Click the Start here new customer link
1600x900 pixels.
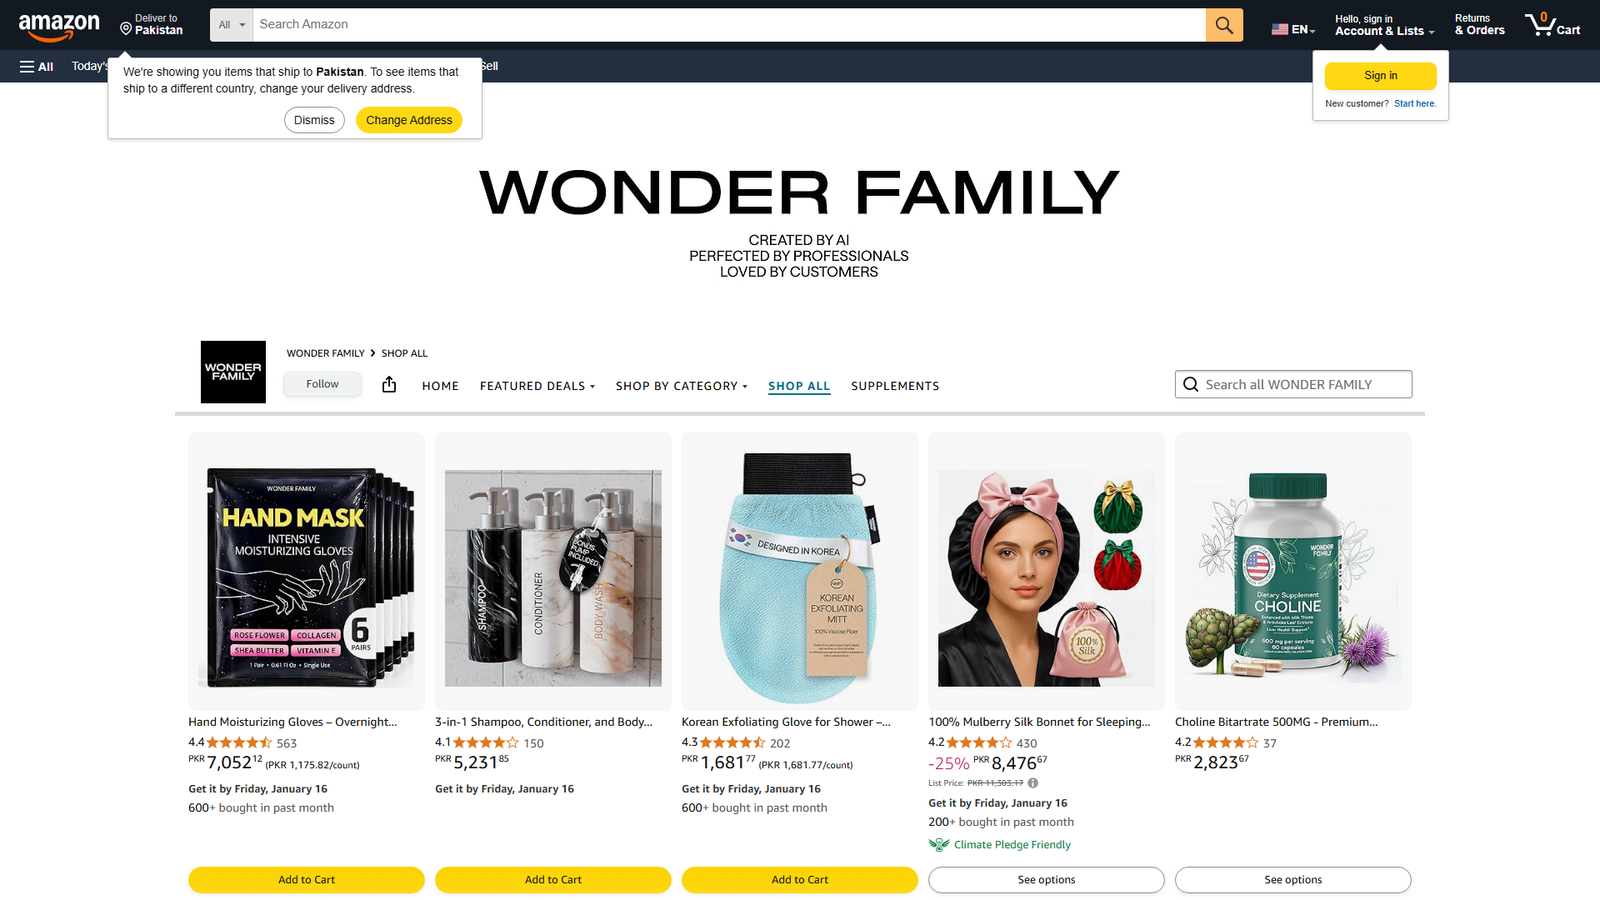click(1414, 104)
